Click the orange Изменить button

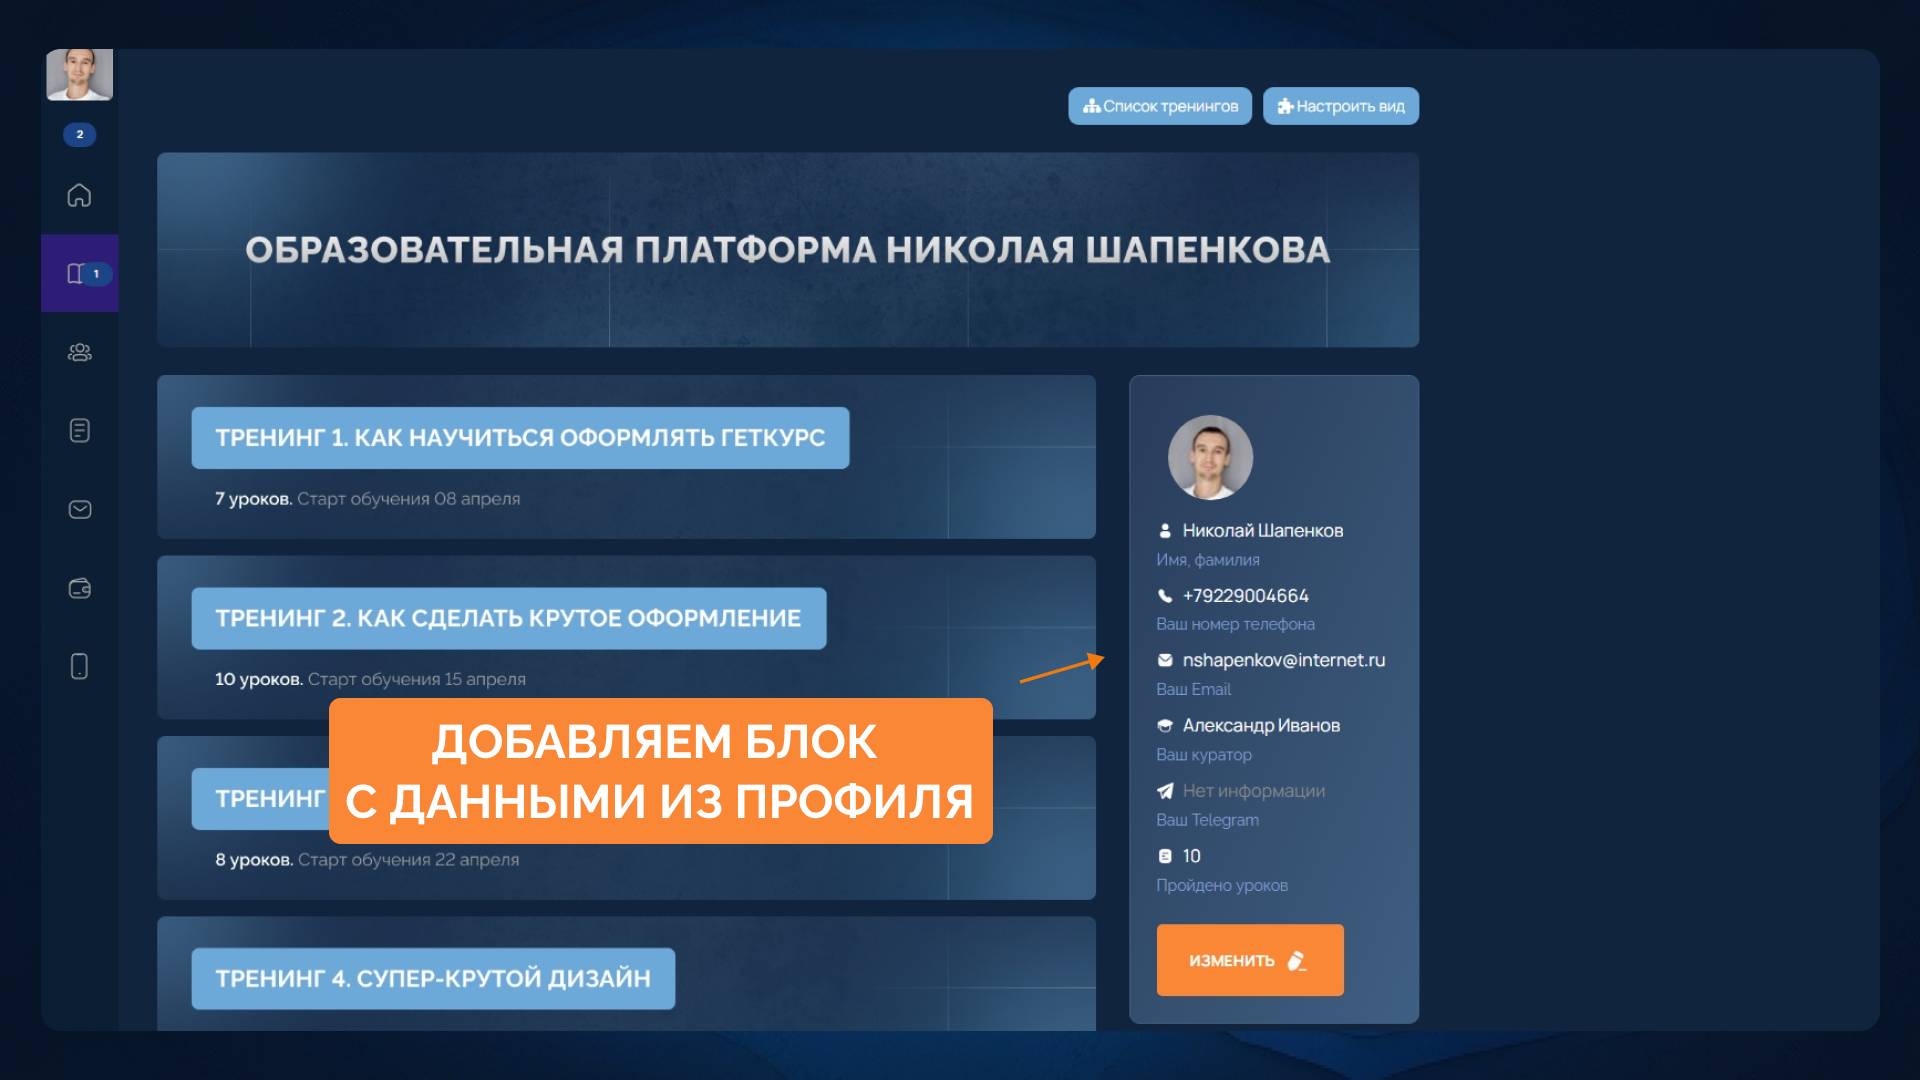pos(1249,960)
